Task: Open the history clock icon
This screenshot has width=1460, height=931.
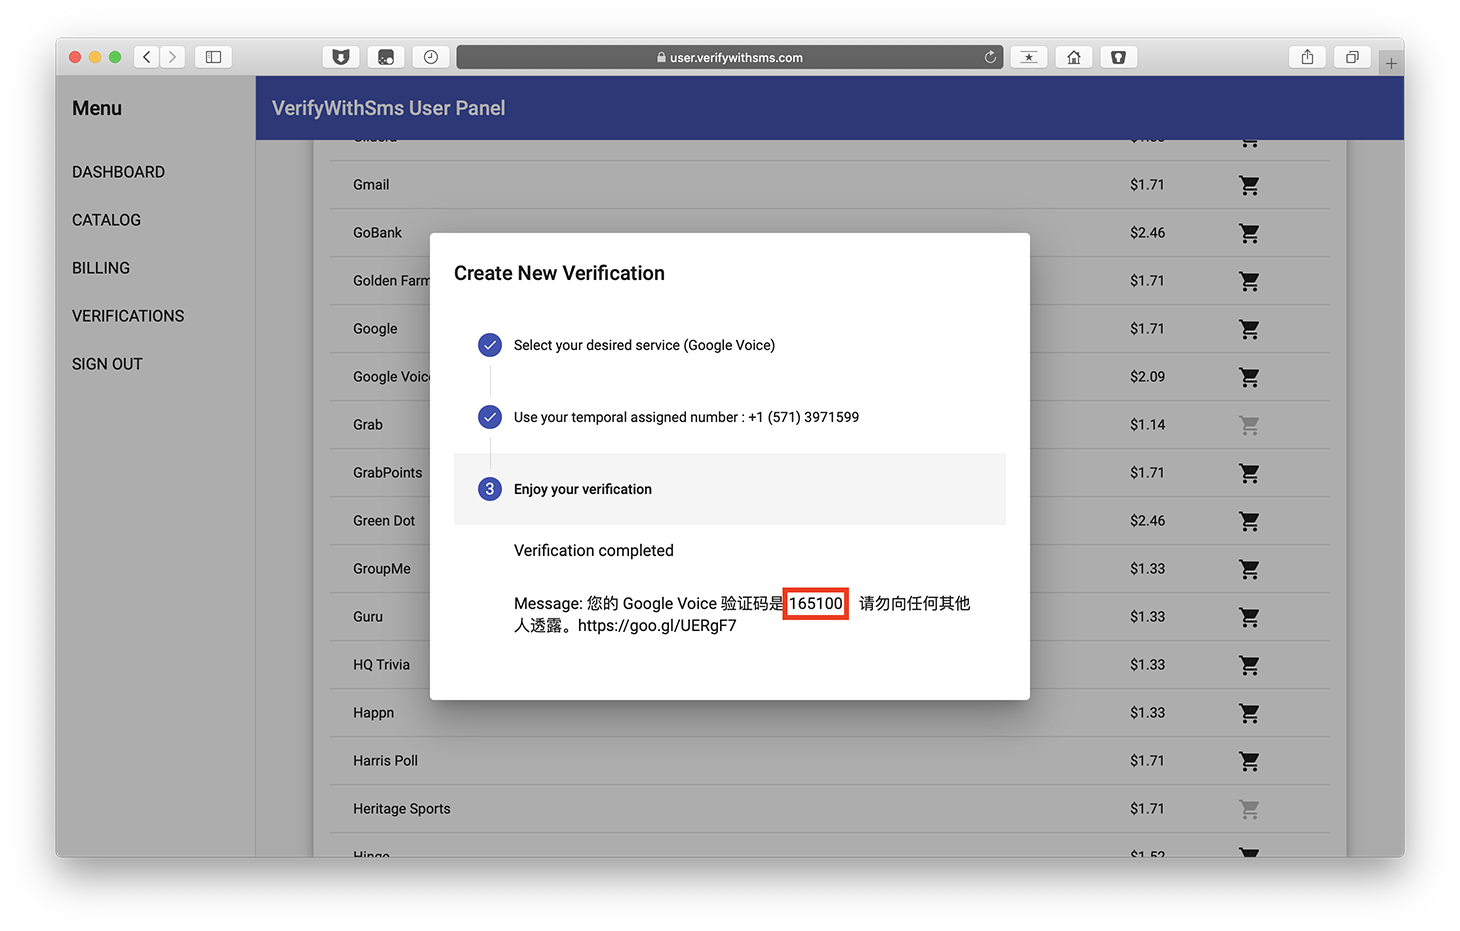Action: pyautogui.click(x=431, y=57)
